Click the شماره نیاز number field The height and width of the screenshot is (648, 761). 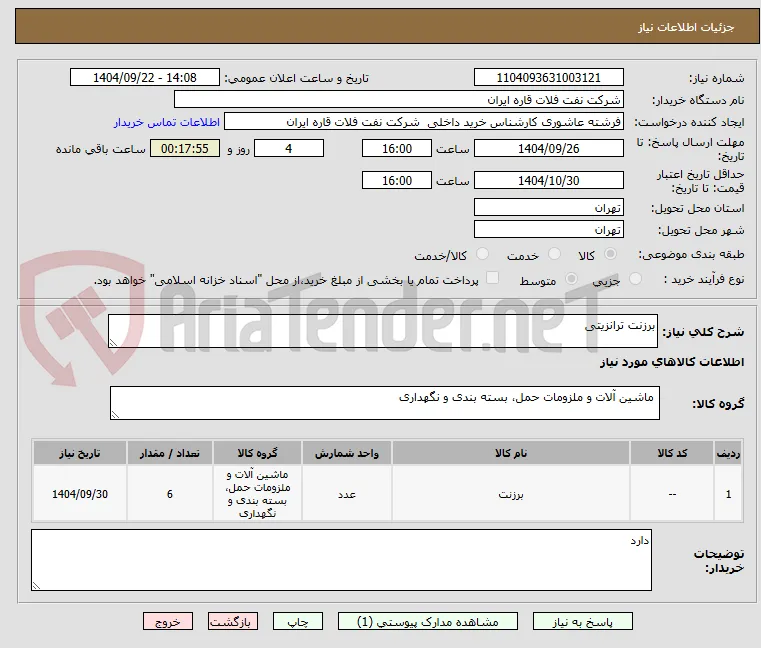click(548, 78)
